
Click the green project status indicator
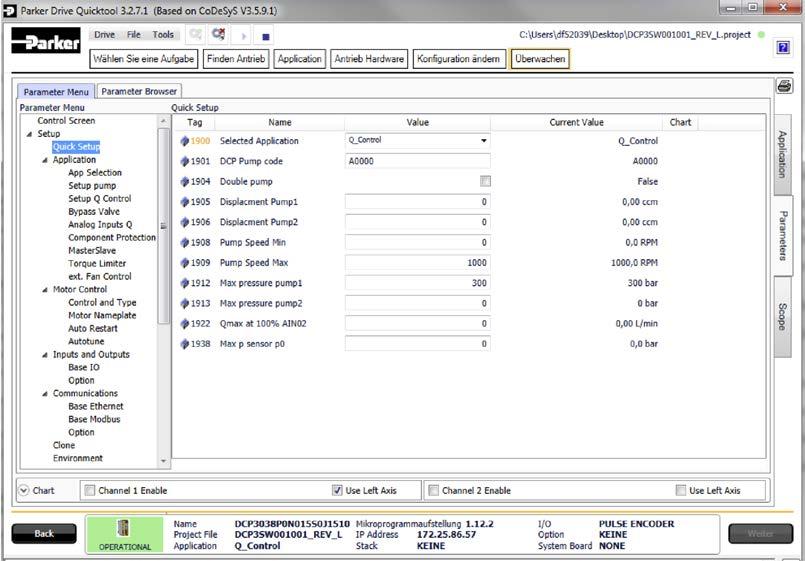click(x=761, y=35)
